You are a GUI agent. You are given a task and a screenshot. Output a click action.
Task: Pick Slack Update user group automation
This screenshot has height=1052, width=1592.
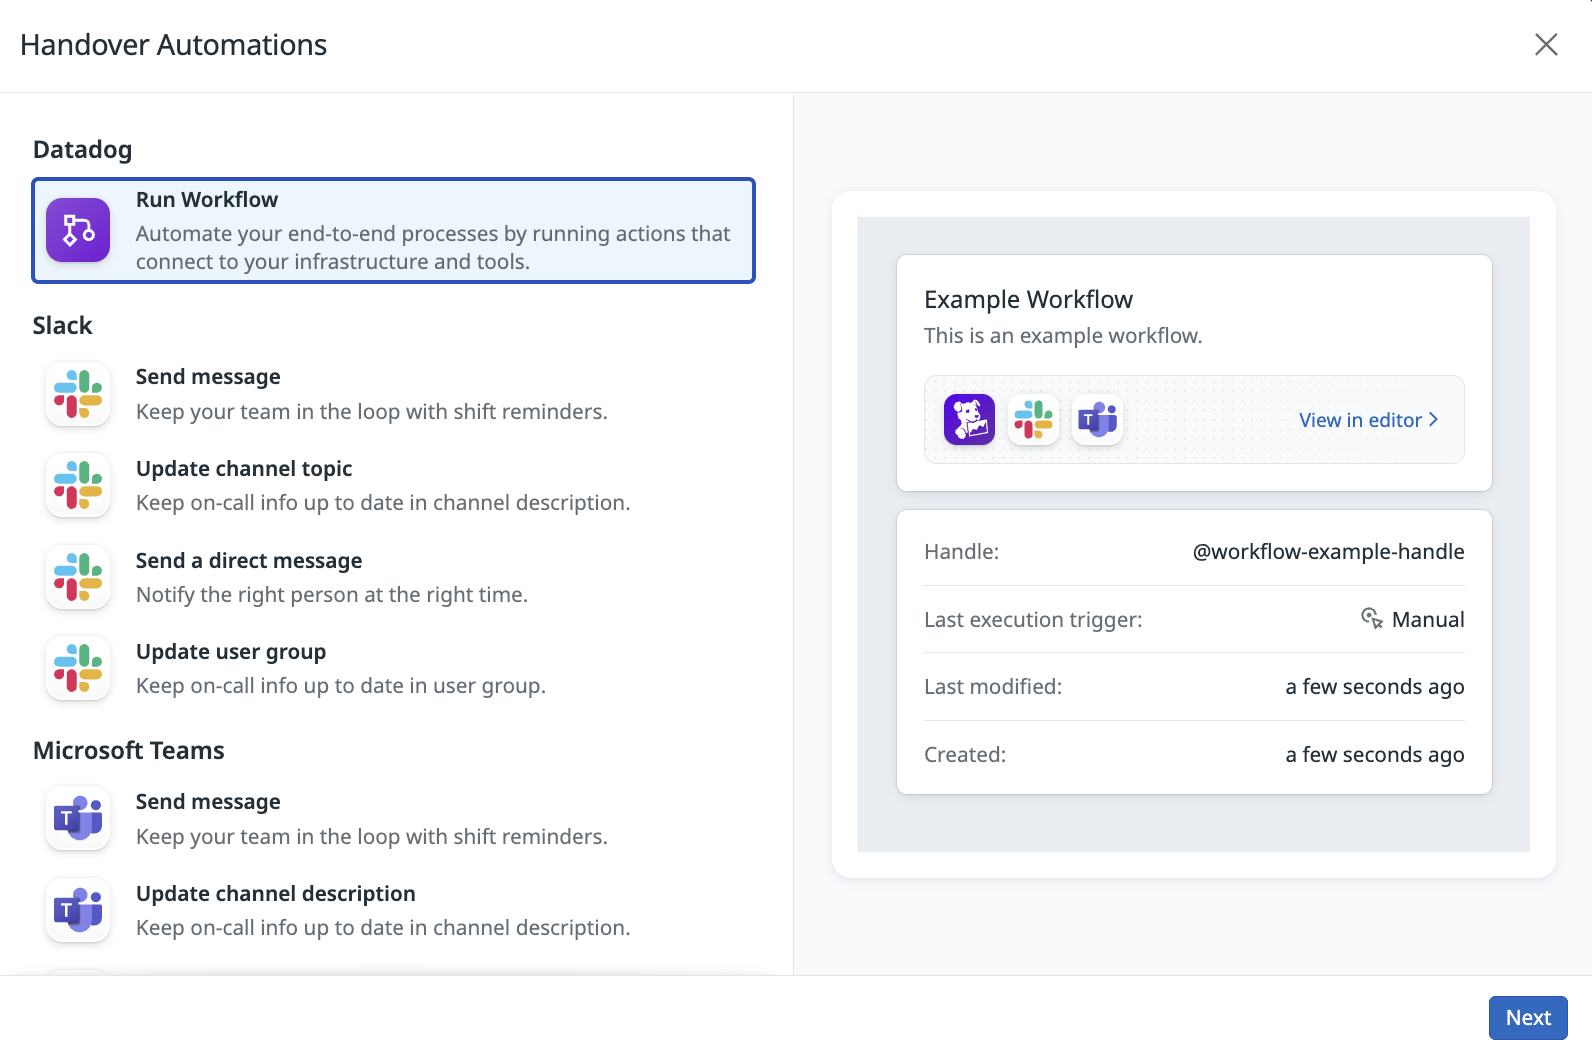[x=340, y=668]
